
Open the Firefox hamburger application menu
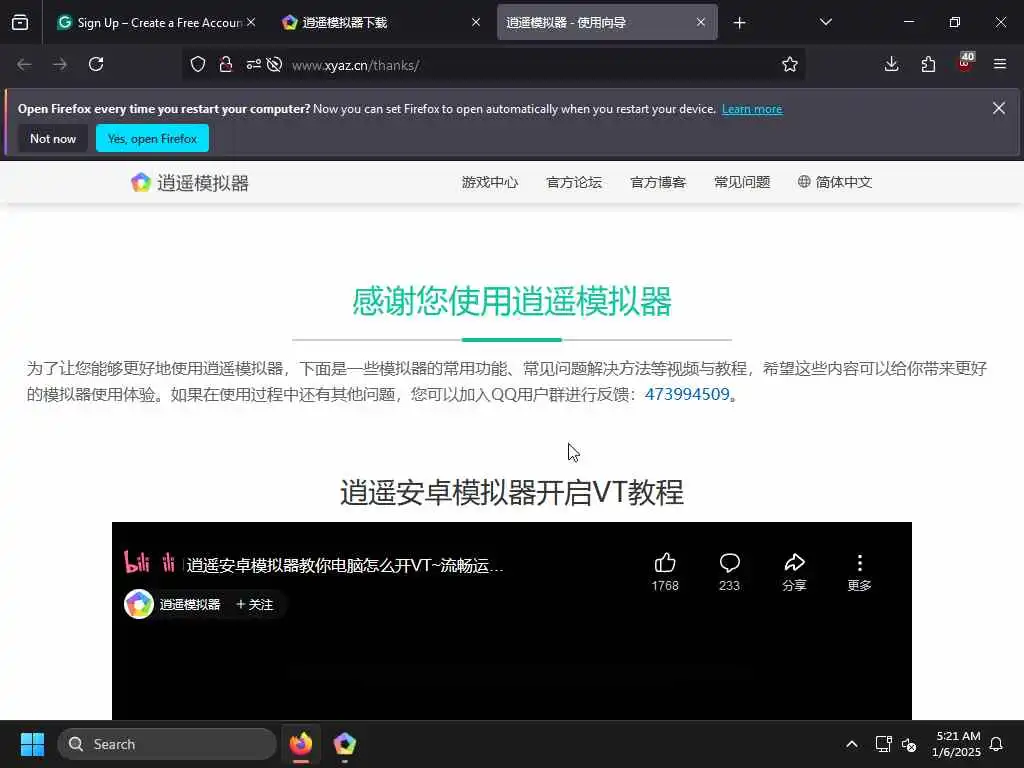[x=1000, y=64]
